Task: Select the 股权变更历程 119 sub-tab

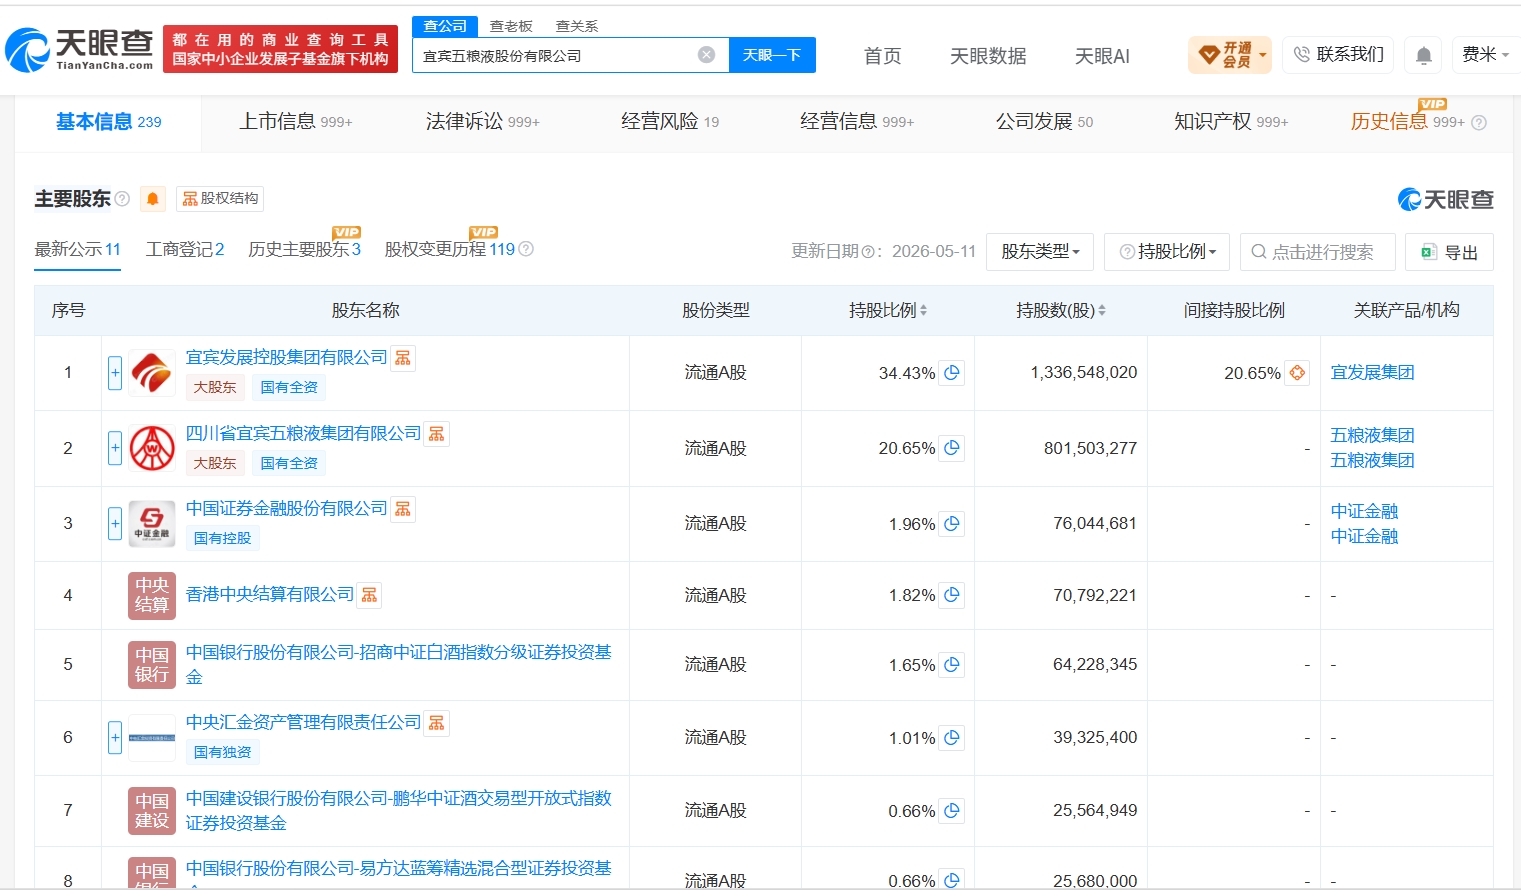Action: click(450, 249)
